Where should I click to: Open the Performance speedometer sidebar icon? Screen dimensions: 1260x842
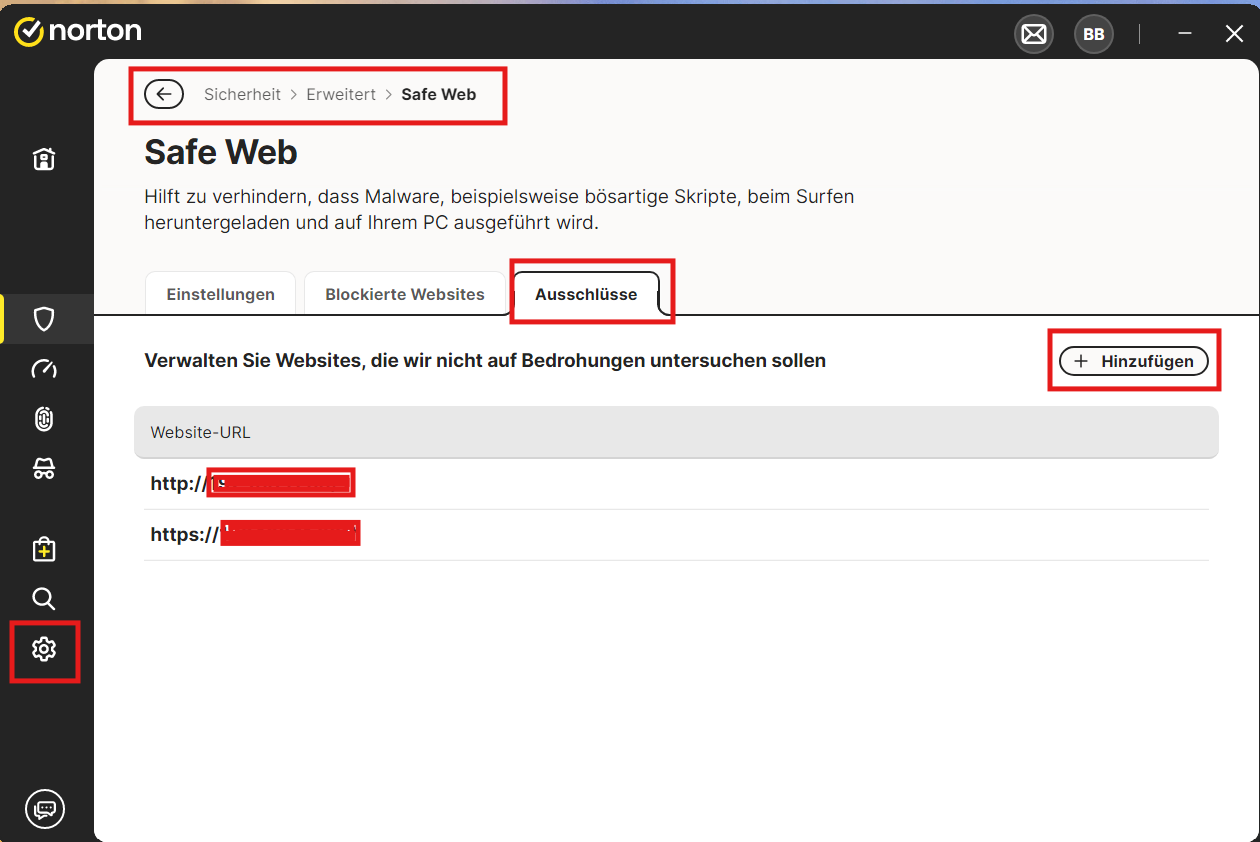coord(44,369)
